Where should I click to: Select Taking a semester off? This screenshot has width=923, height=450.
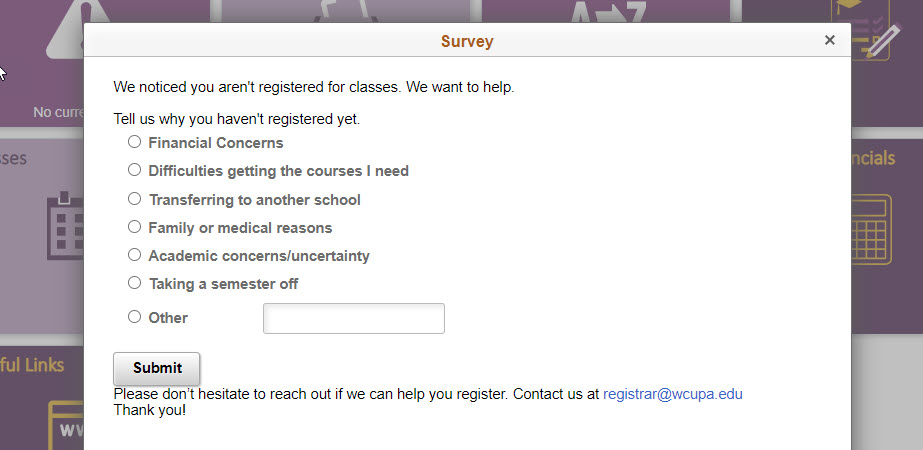point(135,283)
